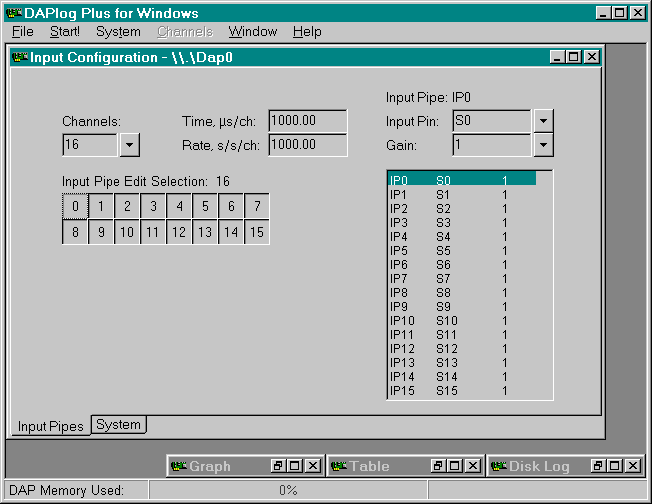Toggle input pipe 5 selection button
The height and width of the screenshot is (504, 652).
[x=205, y=206]
